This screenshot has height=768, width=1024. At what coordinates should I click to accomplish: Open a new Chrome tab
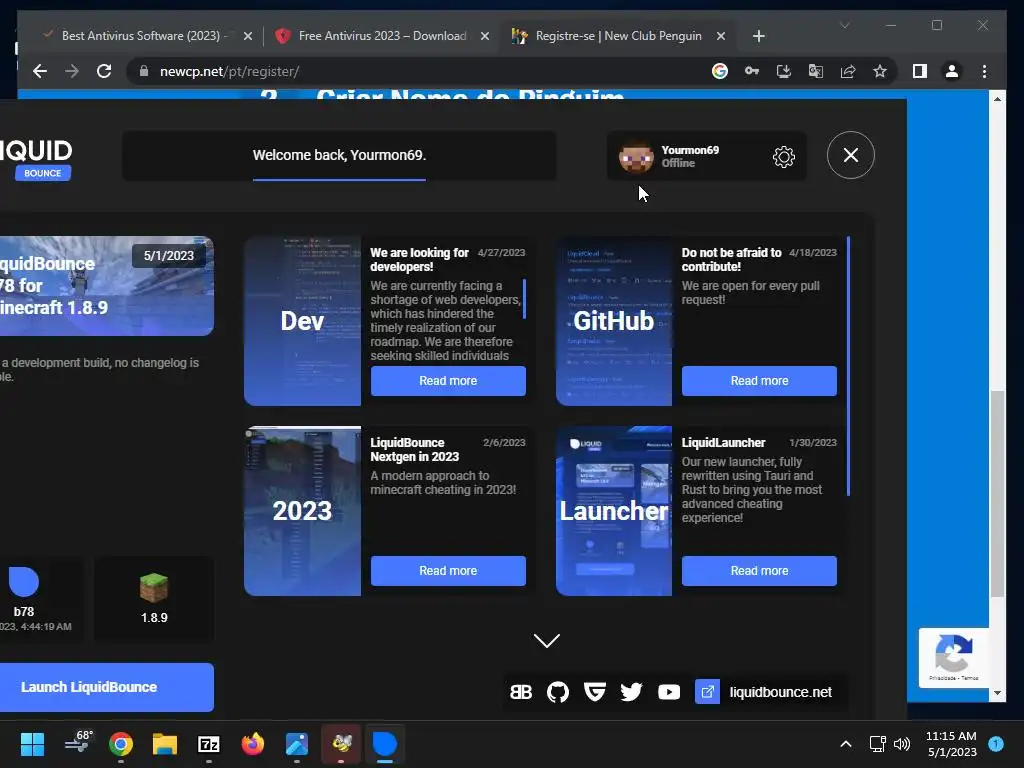758,36
